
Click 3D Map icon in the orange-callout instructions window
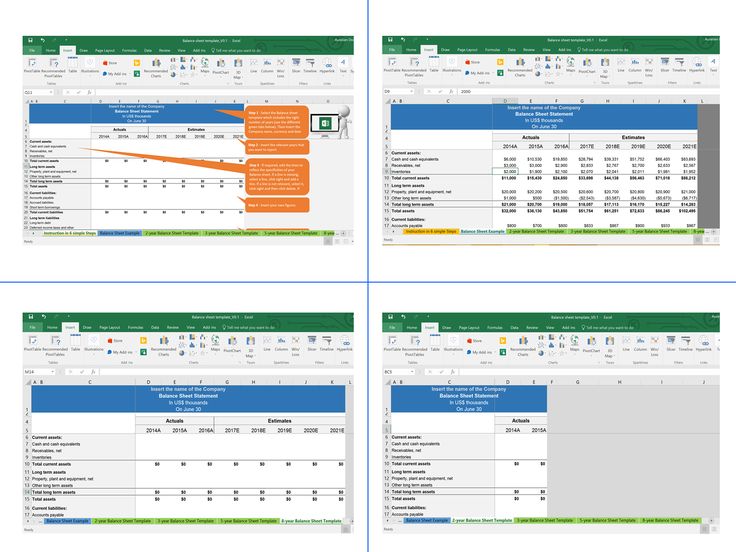(238, 68)
